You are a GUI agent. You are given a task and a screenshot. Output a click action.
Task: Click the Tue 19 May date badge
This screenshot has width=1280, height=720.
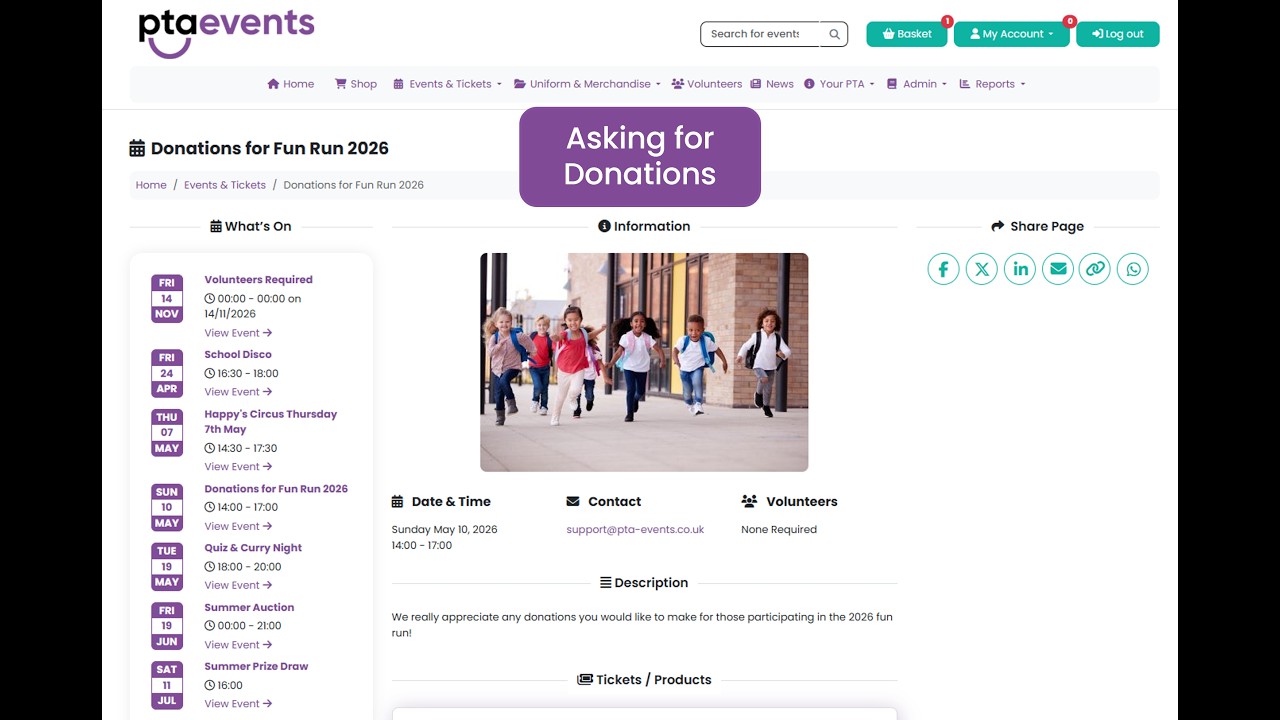(166, 566)
